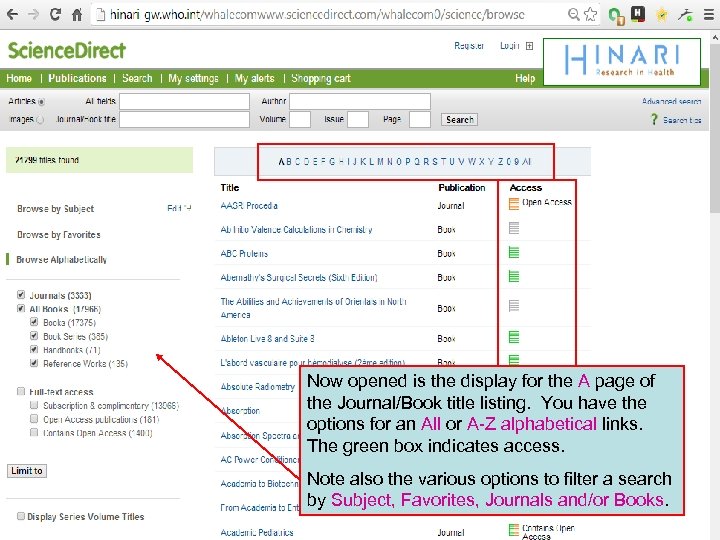Open My settings in the navigation bar
720x540 pixels.
pyautogui.click(x=193, y=79)
